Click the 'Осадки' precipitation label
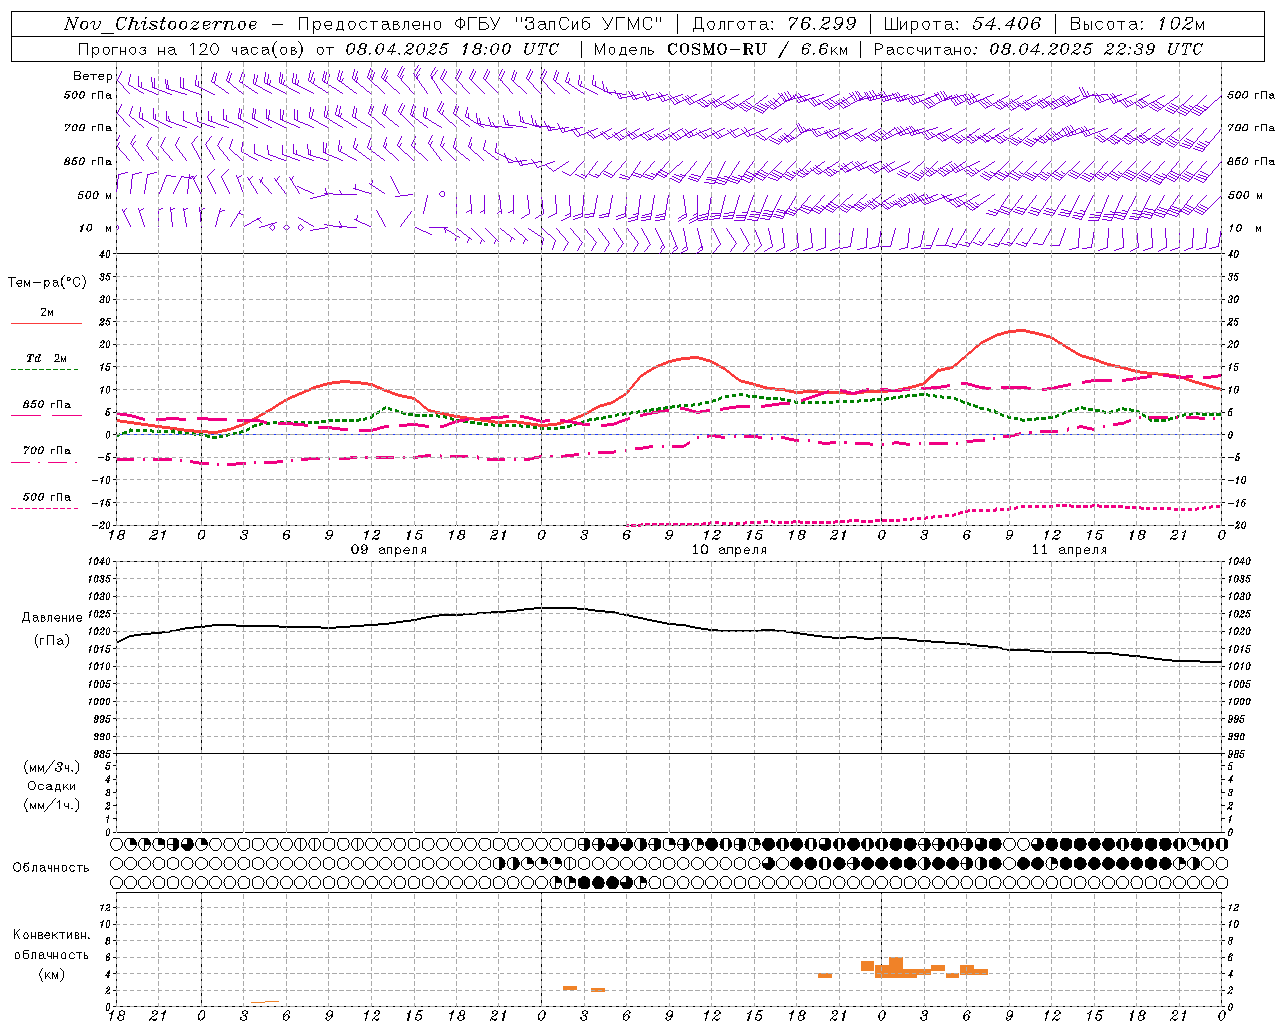Image resolution: width=1280 pixels, height=1024 pixels. pos(52,786)
